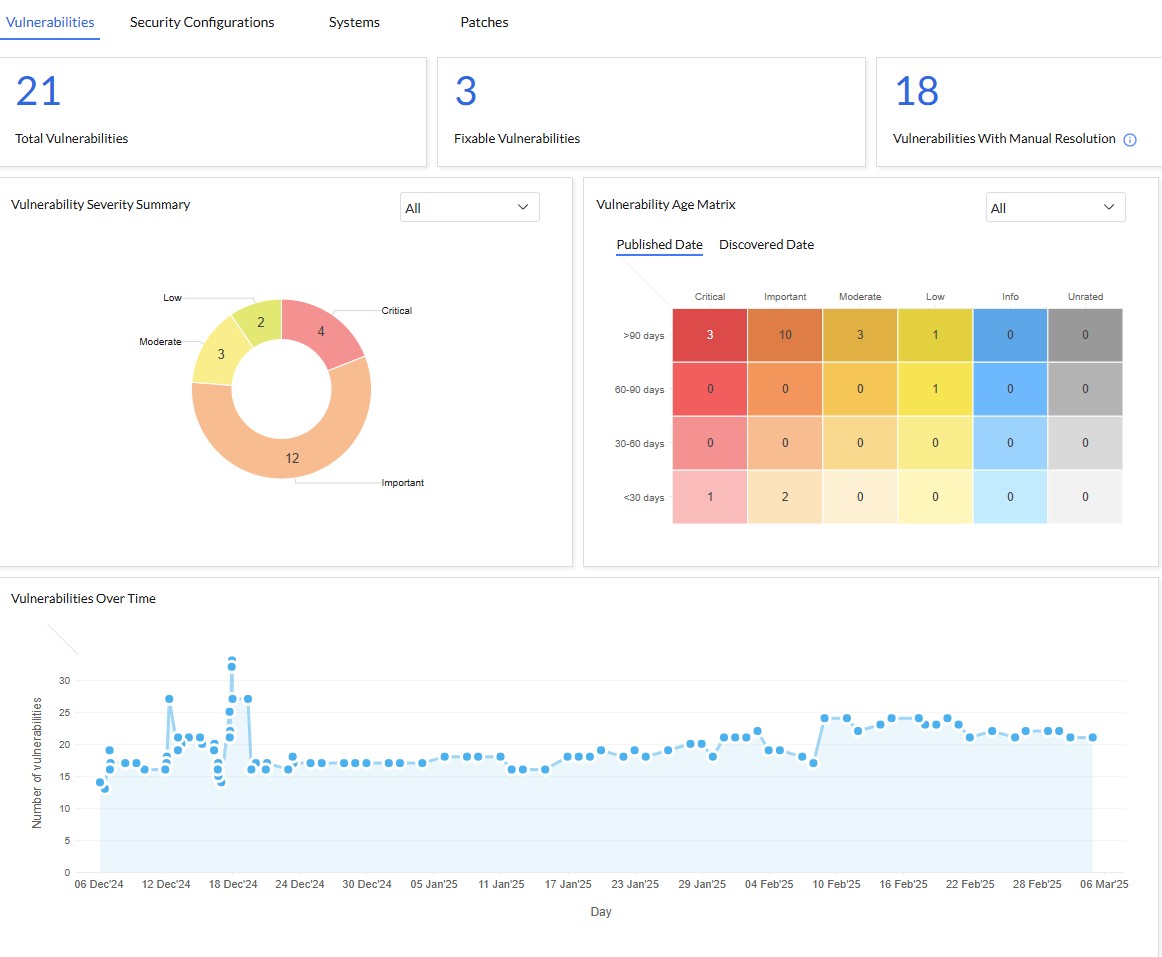Select Published Date matrix view
Image resolution: width=1162 pixels, height=957 pixels.
(x=659, y=245)
